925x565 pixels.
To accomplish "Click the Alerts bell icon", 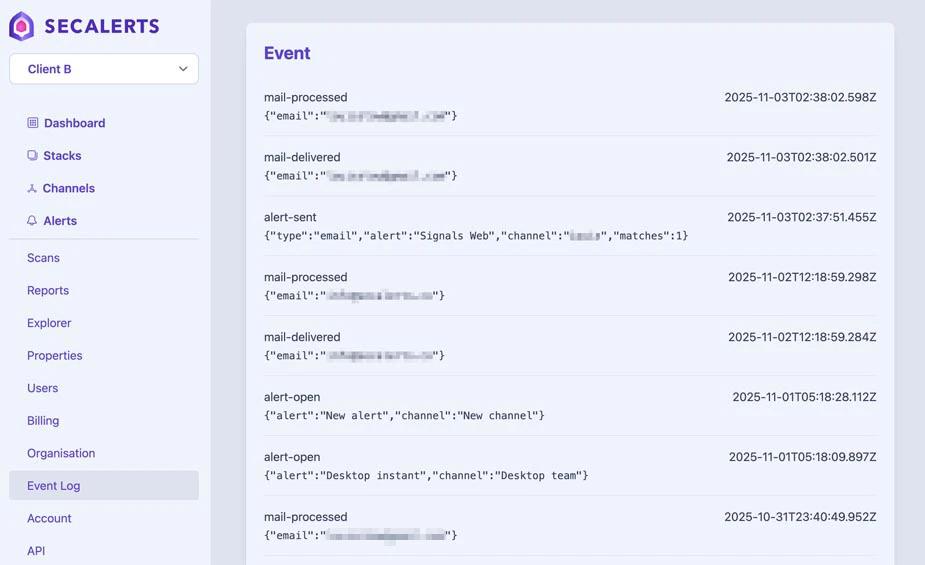I will [33, 221].
